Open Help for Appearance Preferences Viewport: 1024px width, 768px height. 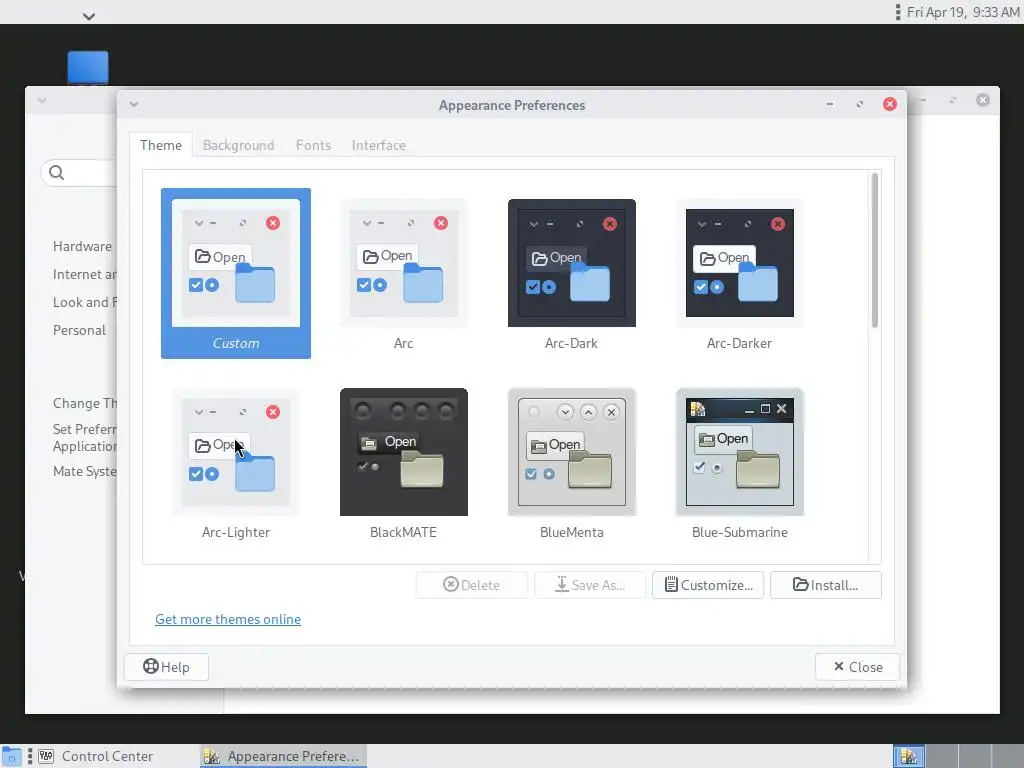tap(167, 667)
